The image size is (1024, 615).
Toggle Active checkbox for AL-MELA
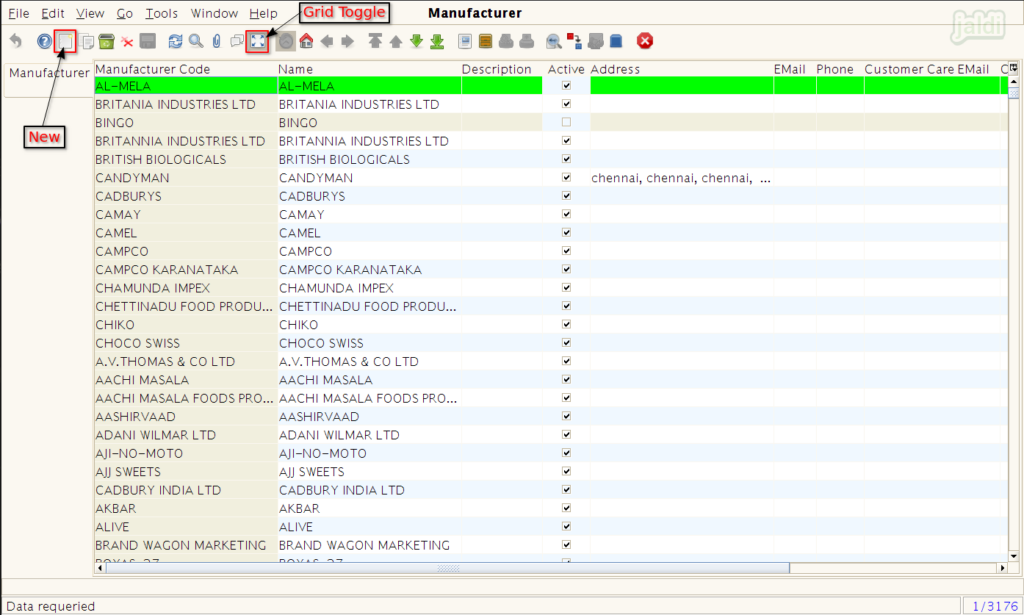pos(566,86)
